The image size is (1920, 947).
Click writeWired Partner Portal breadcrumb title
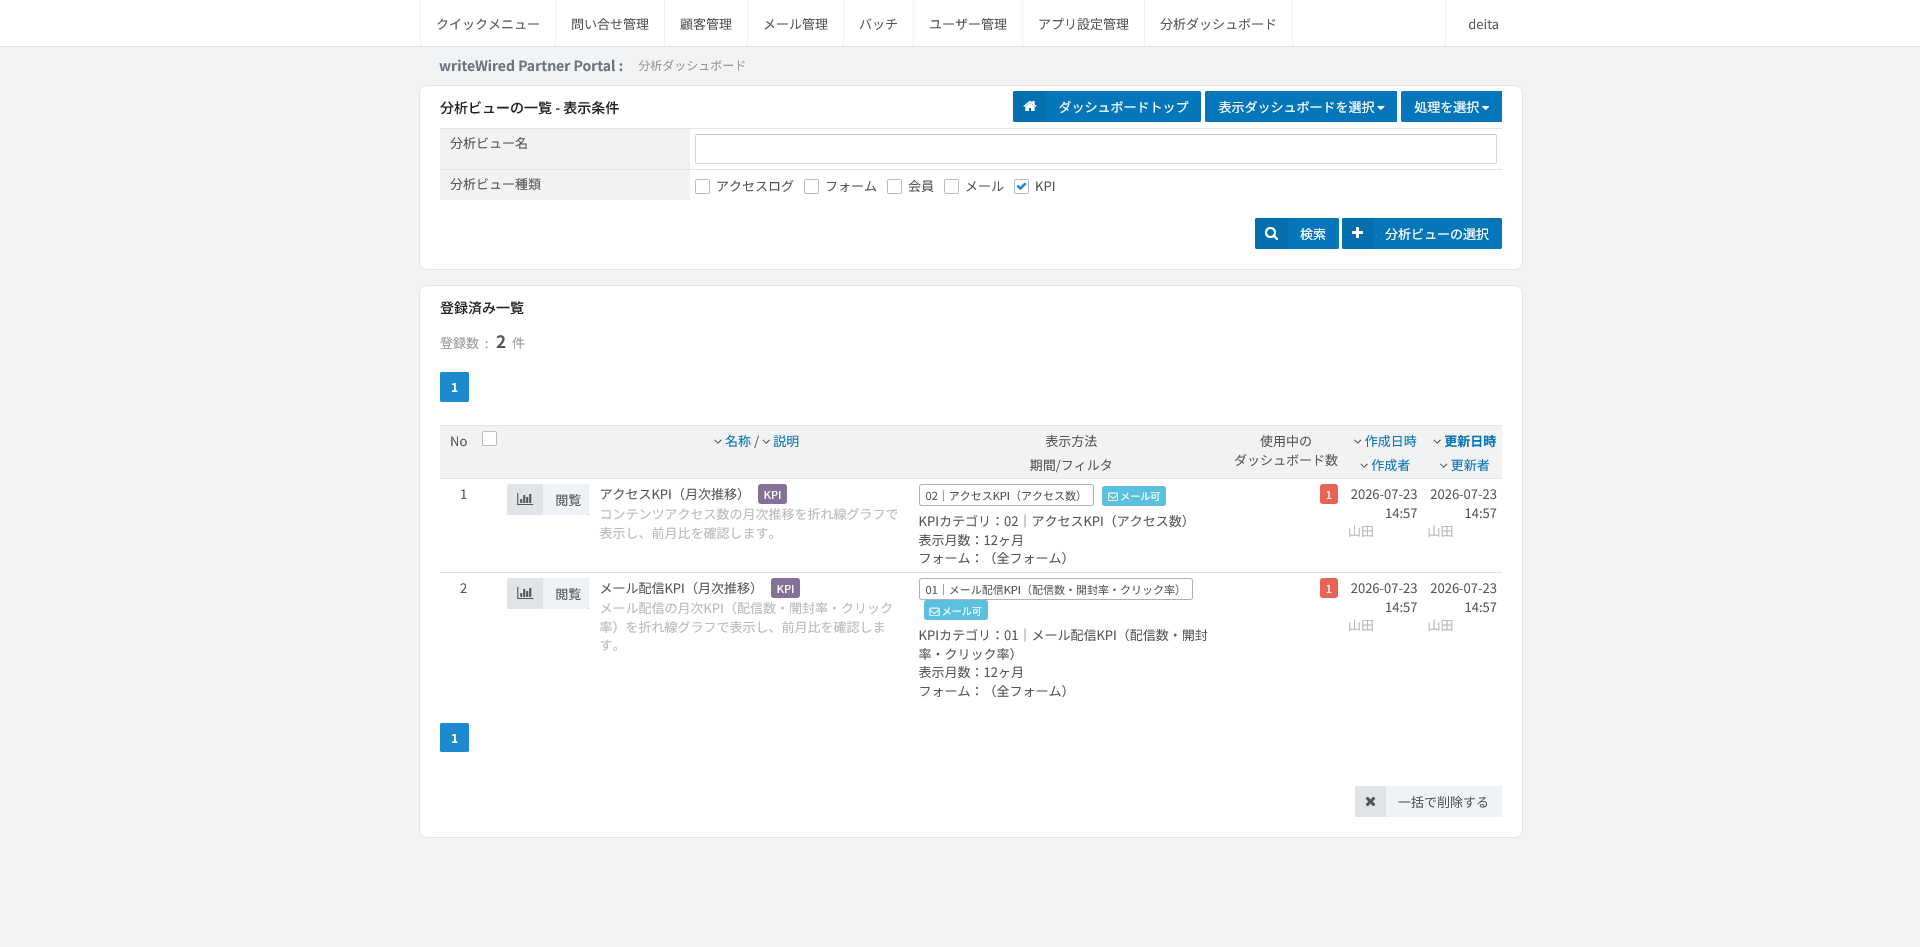531,66
